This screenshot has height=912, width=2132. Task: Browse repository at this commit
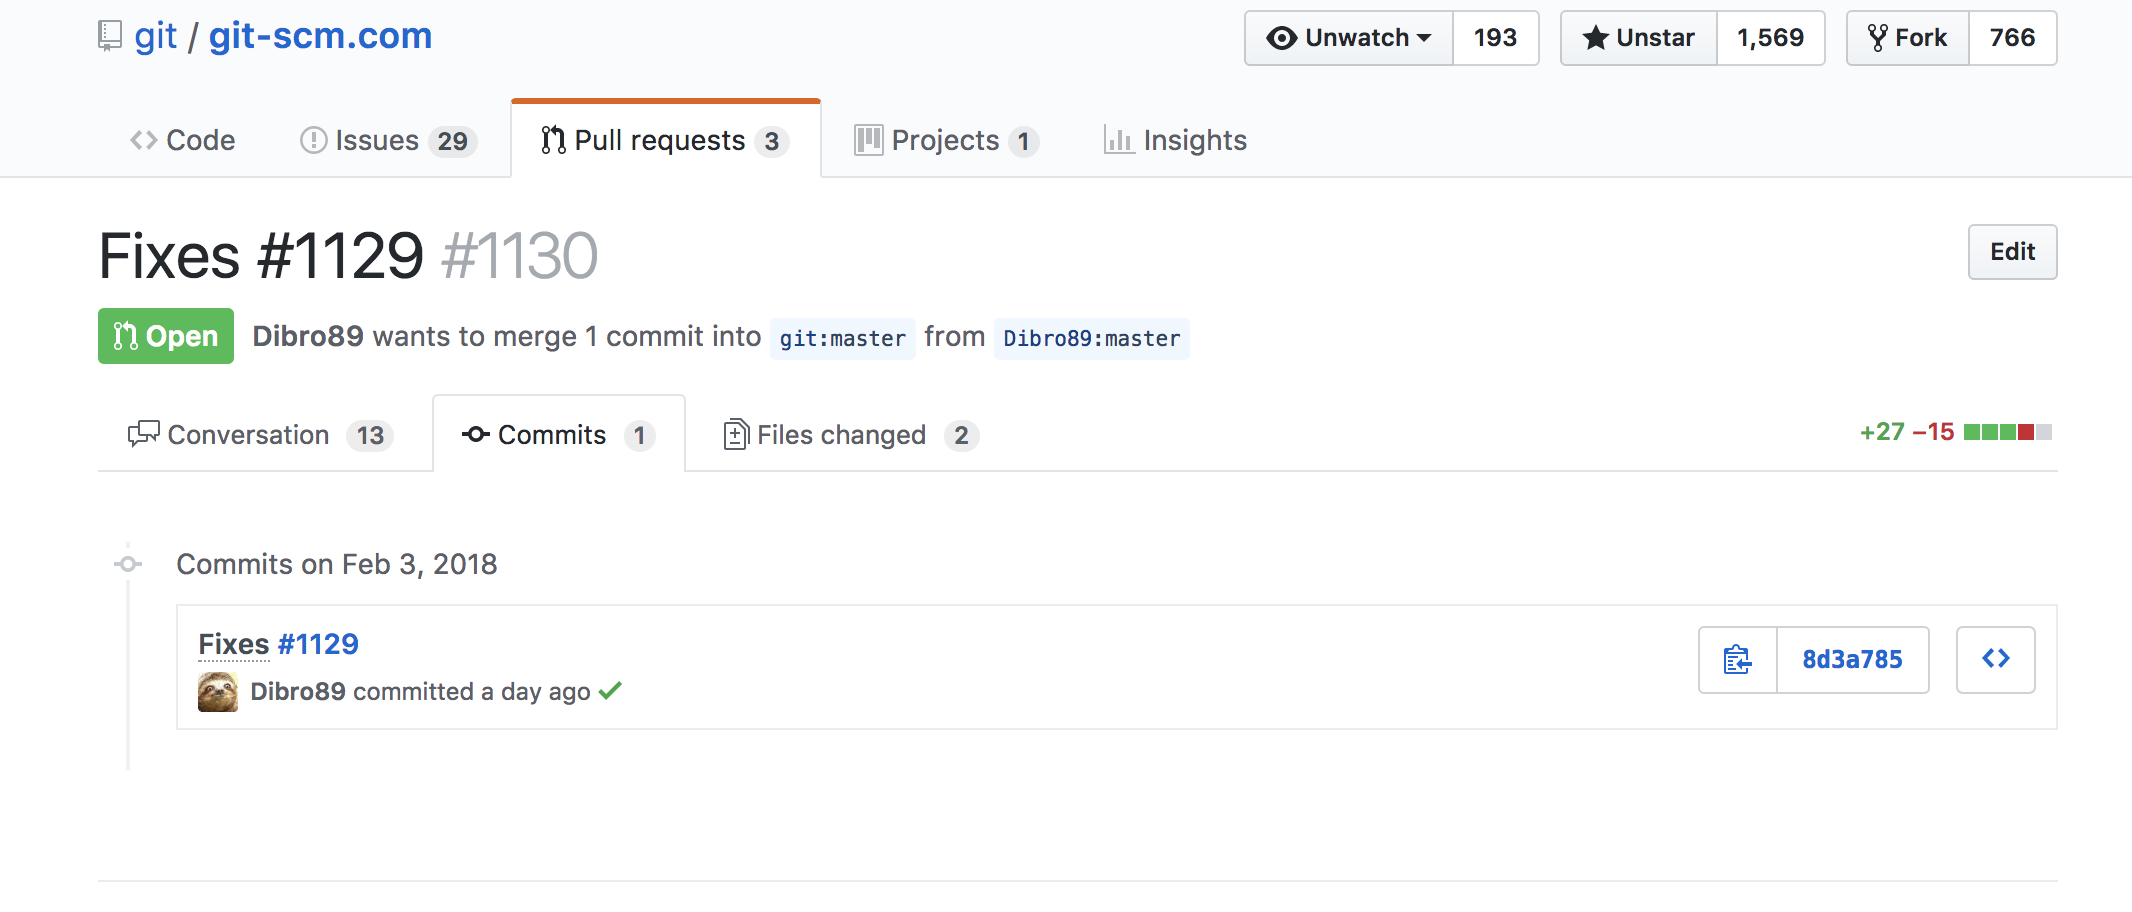1996,660
